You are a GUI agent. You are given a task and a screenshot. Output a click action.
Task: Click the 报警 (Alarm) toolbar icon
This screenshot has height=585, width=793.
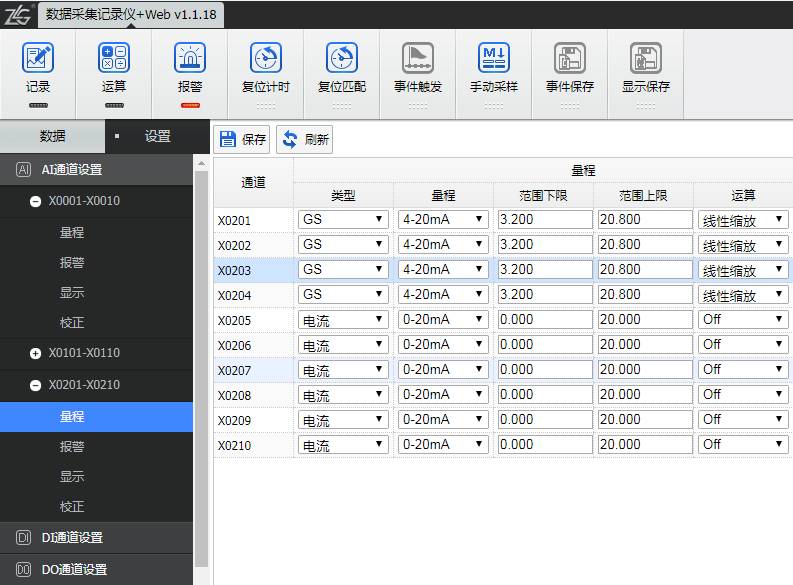click(190, 58)
